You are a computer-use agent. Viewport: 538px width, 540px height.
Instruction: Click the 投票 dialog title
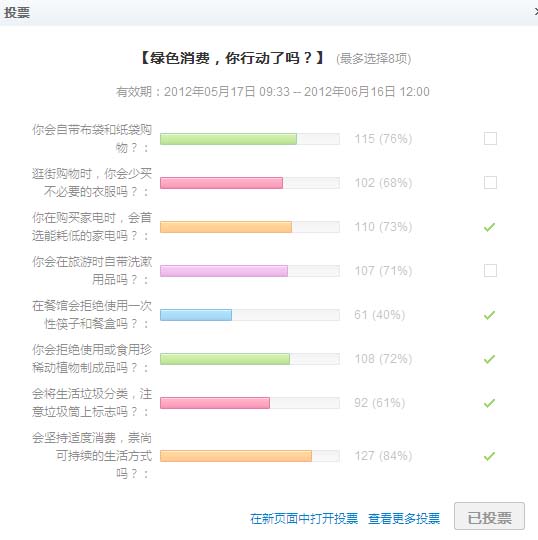[x=17, y=12]
